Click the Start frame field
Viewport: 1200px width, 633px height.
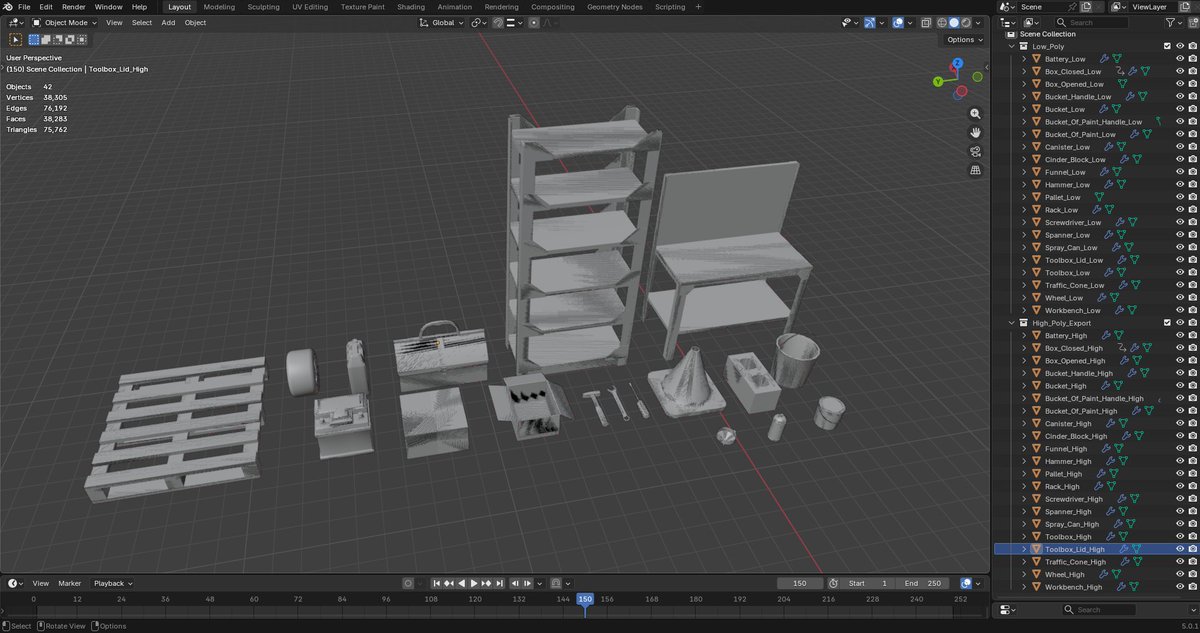pos(869,583)
